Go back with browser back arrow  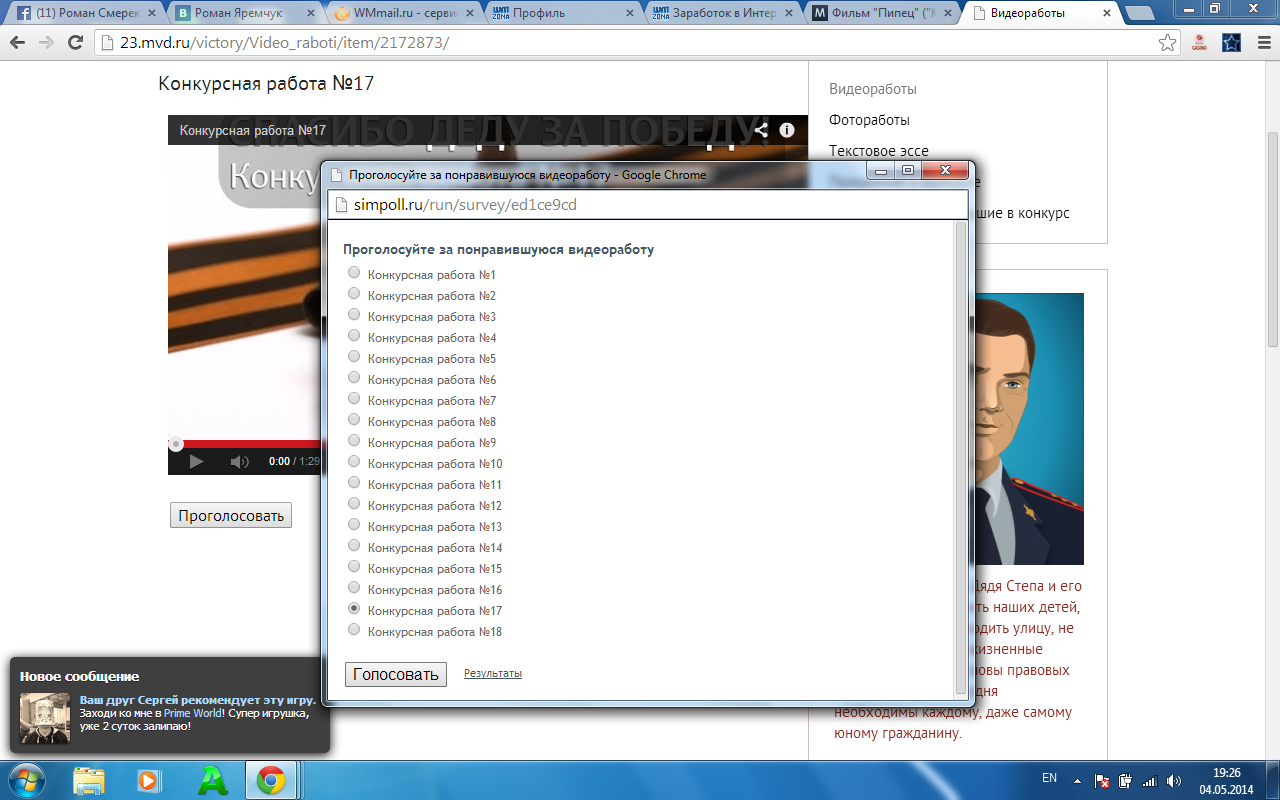17,43
